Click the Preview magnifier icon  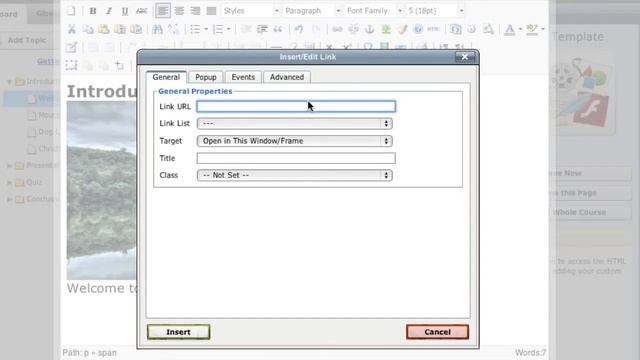pyautogui.click(x=488, y=29)
